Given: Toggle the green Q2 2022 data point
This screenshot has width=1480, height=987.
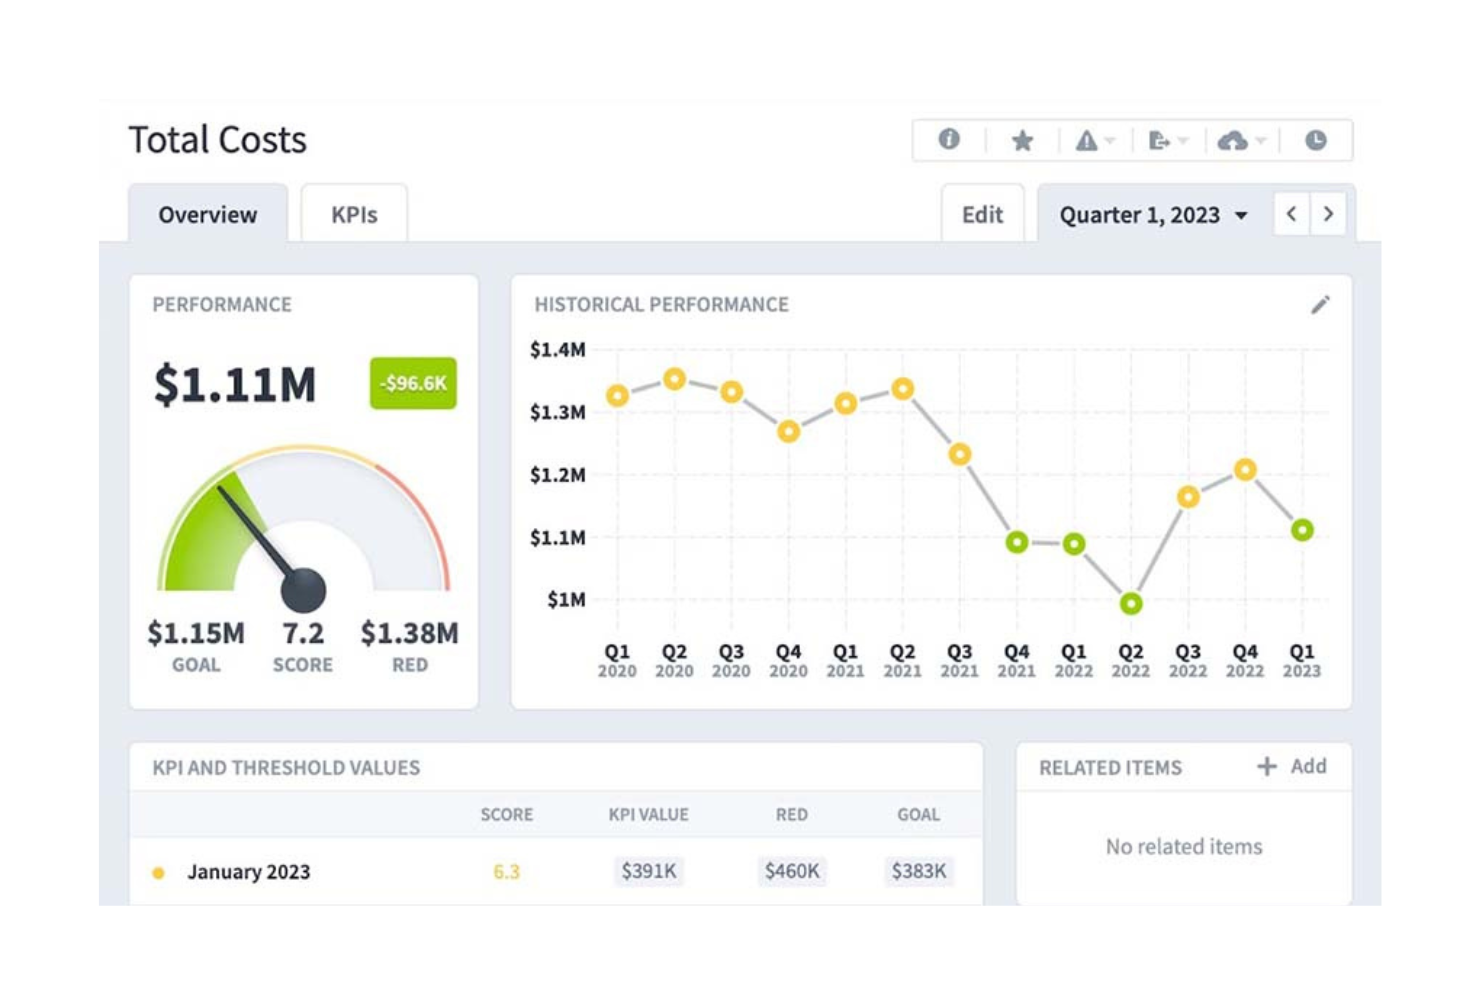Looking at the screenshot, I should click(1130, 602).
